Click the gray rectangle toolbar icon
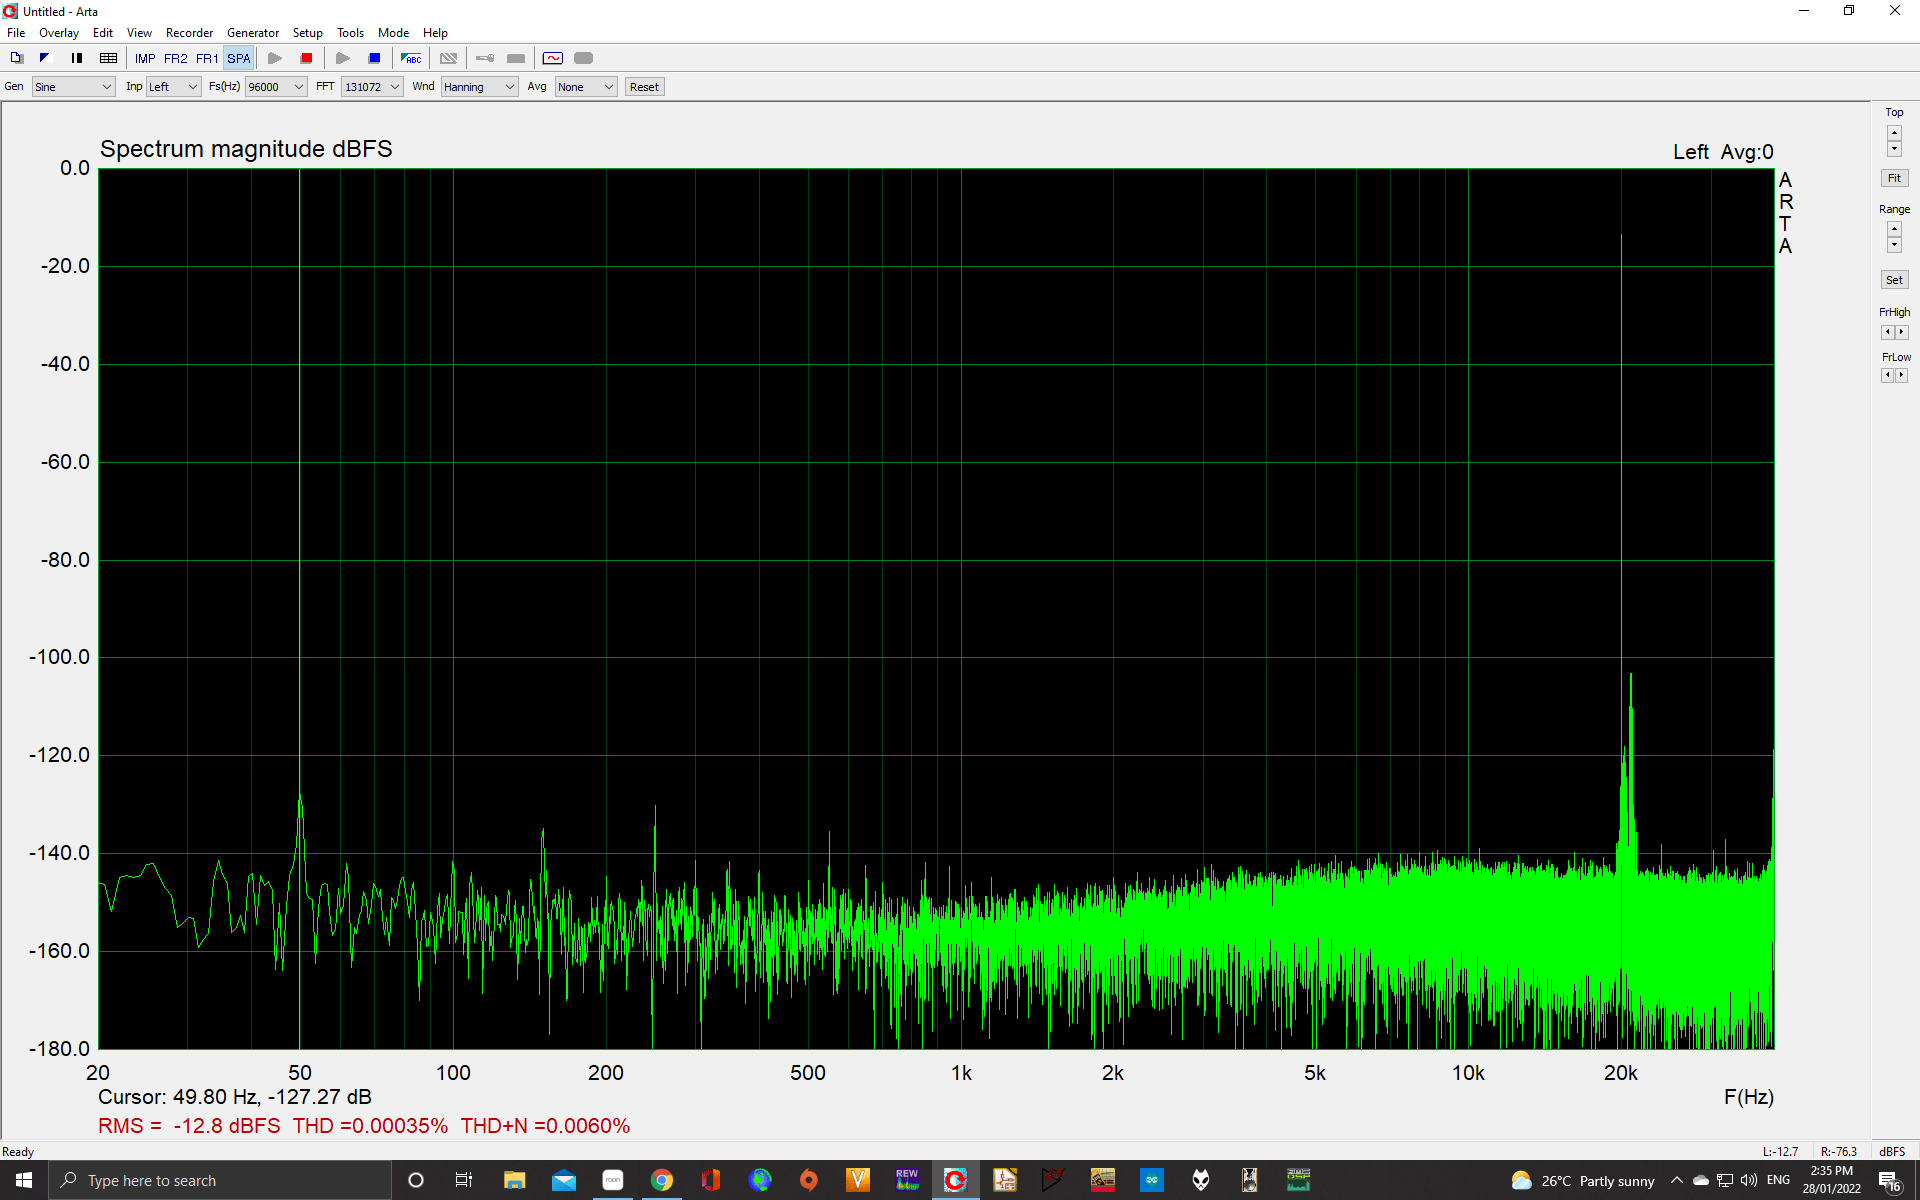Screen dimensions: 1920x1200 tap(516, 58)
